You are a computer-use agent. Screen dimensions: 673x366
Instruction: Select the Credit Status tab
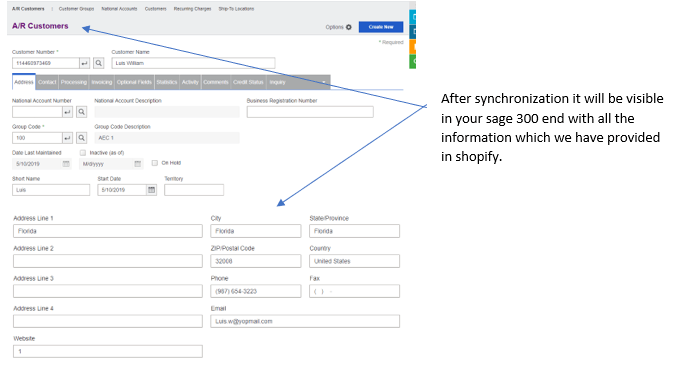click(x=248, y=82)
